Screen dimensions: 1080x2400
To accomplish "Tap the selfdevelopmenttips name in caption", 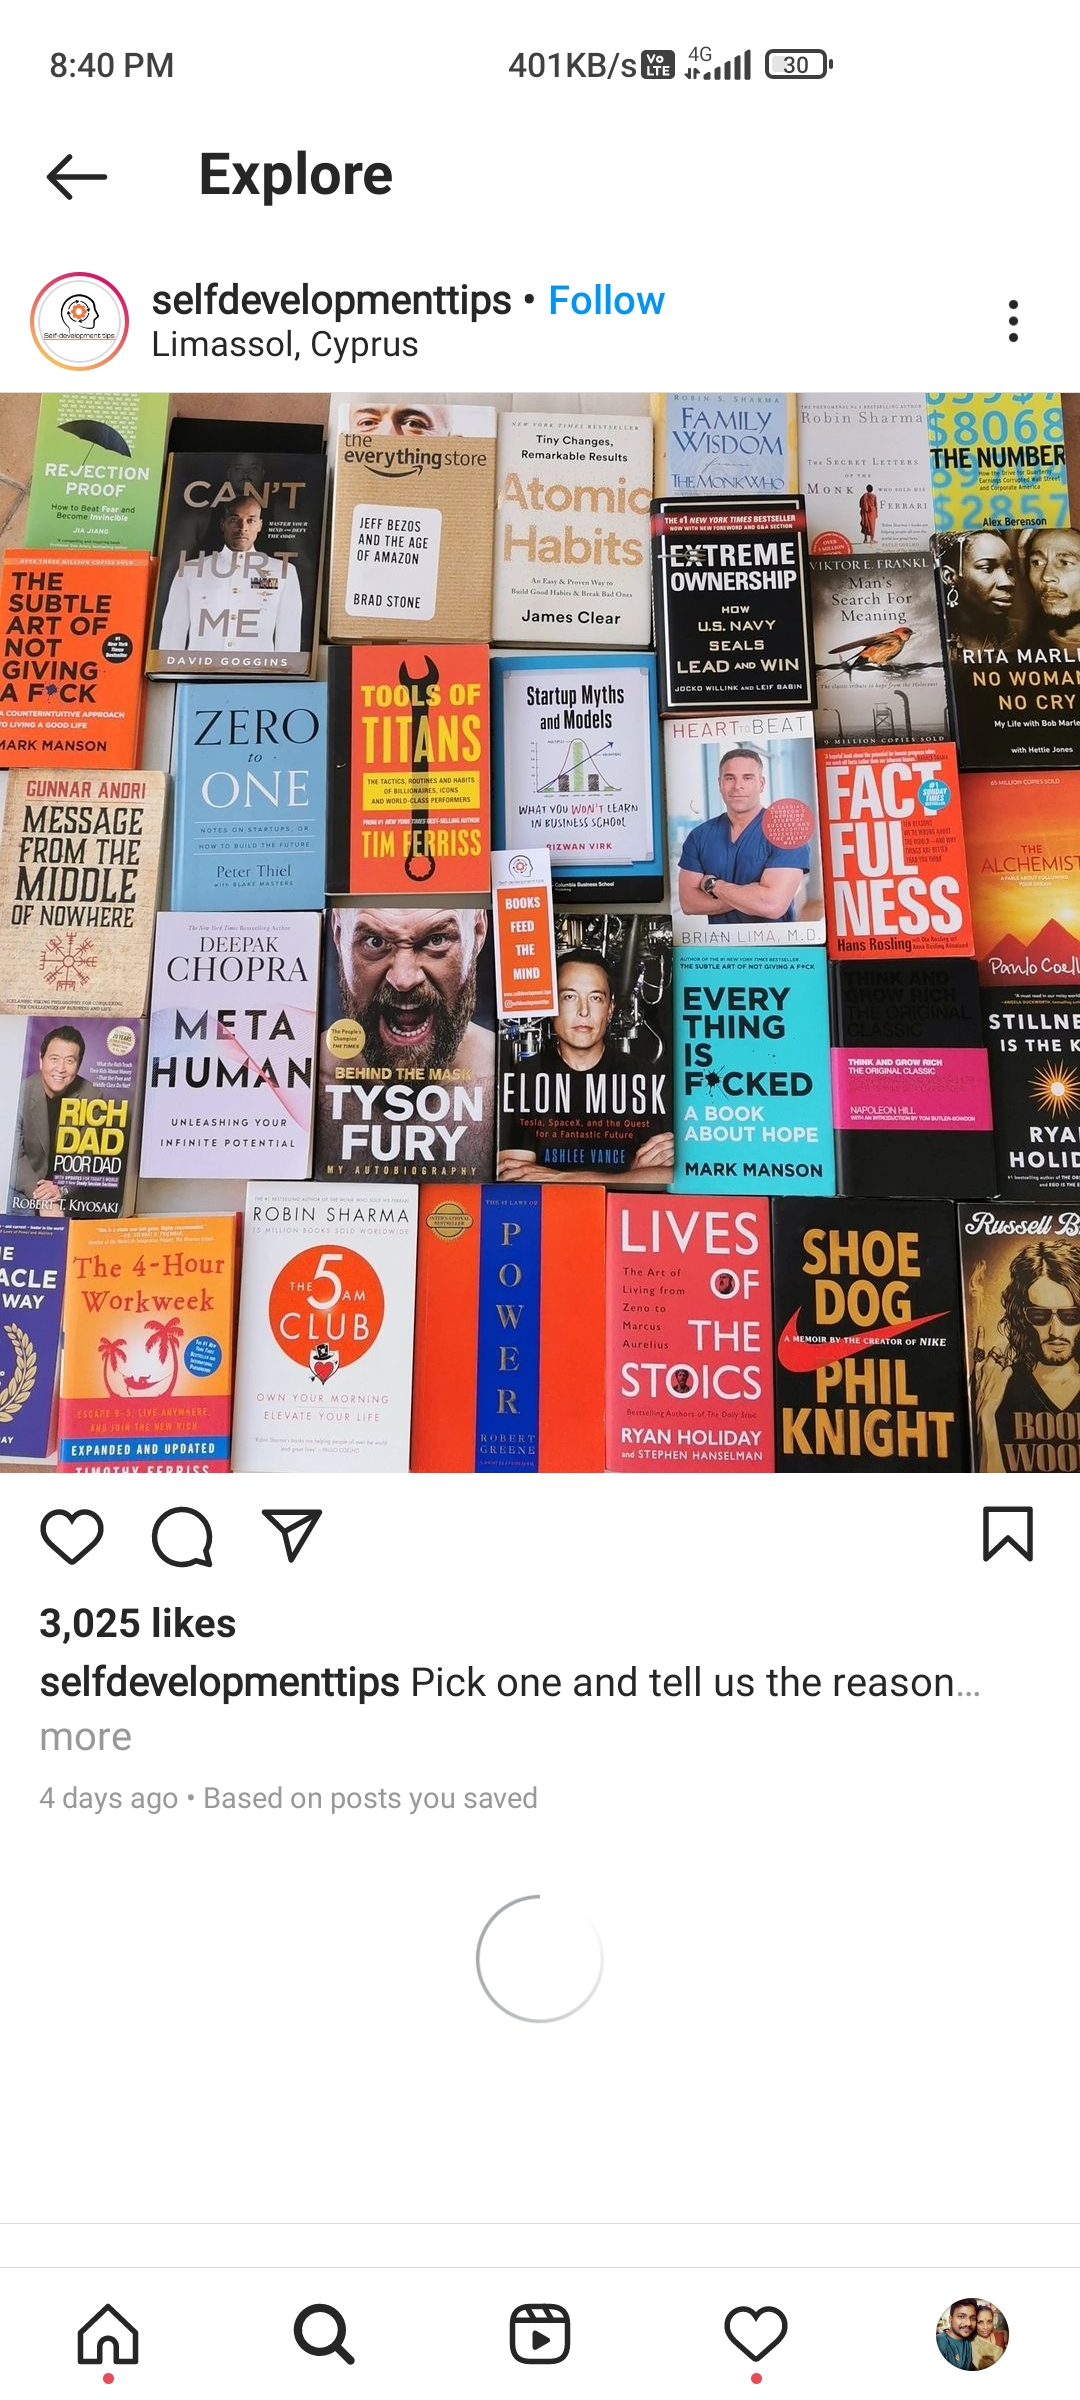I will [x=220, y=1682].
